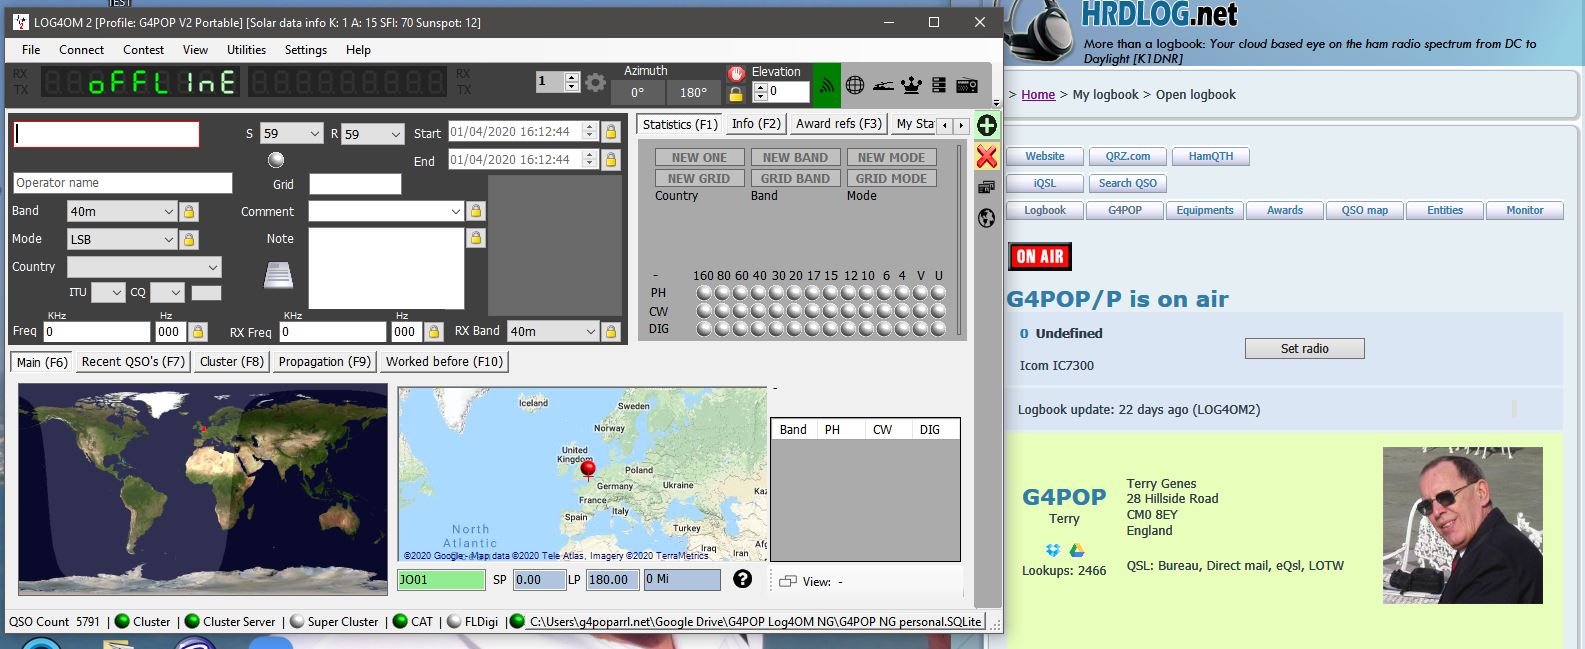Open the Contest menu
1585x649 pixels.
pos(143,49)
